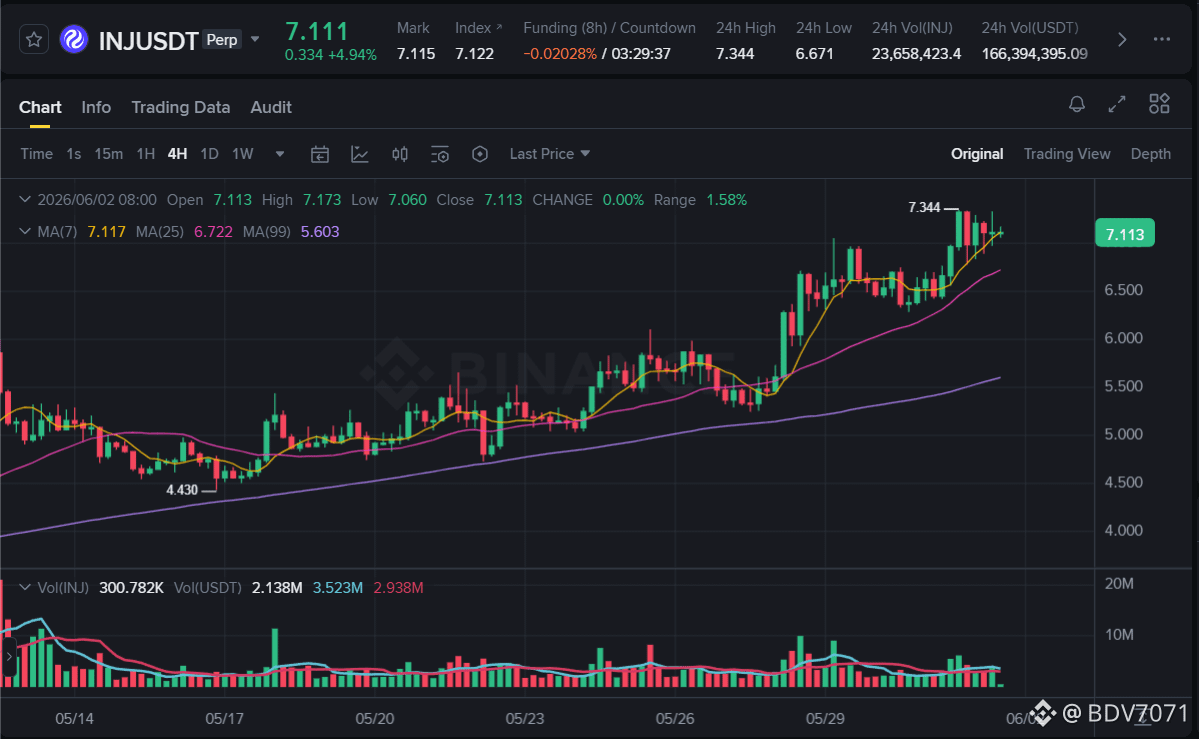Click the INJ coin logo icon
The height and width of the screenshot is (739, 1199).
click(74, 39)
